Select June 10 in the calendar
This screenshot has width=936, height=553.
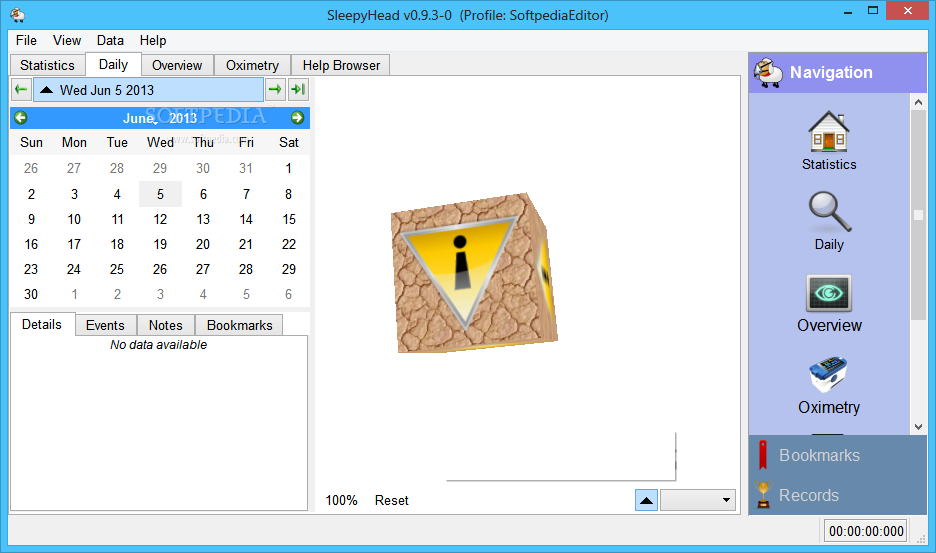[x=74, y=219]
